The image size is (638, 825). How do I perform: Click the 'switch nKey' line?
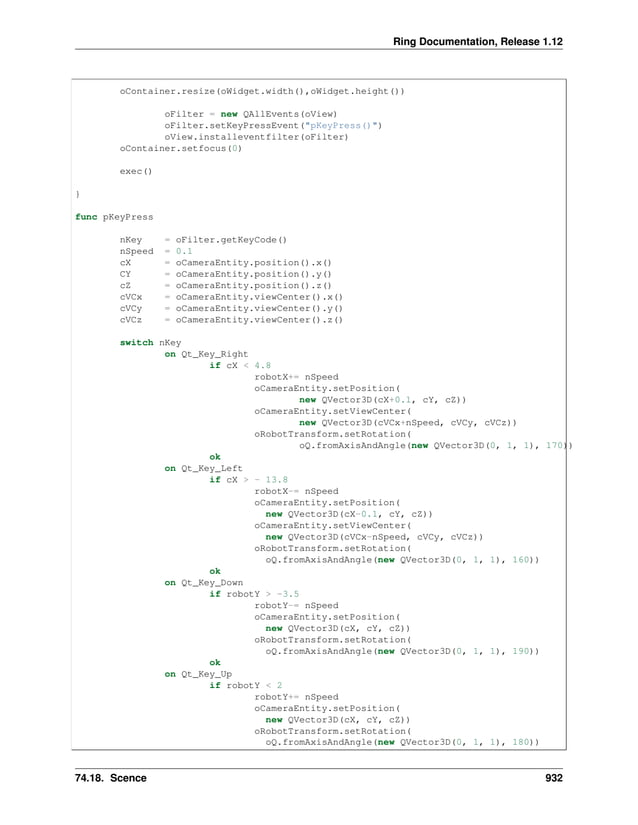(150, 343)
